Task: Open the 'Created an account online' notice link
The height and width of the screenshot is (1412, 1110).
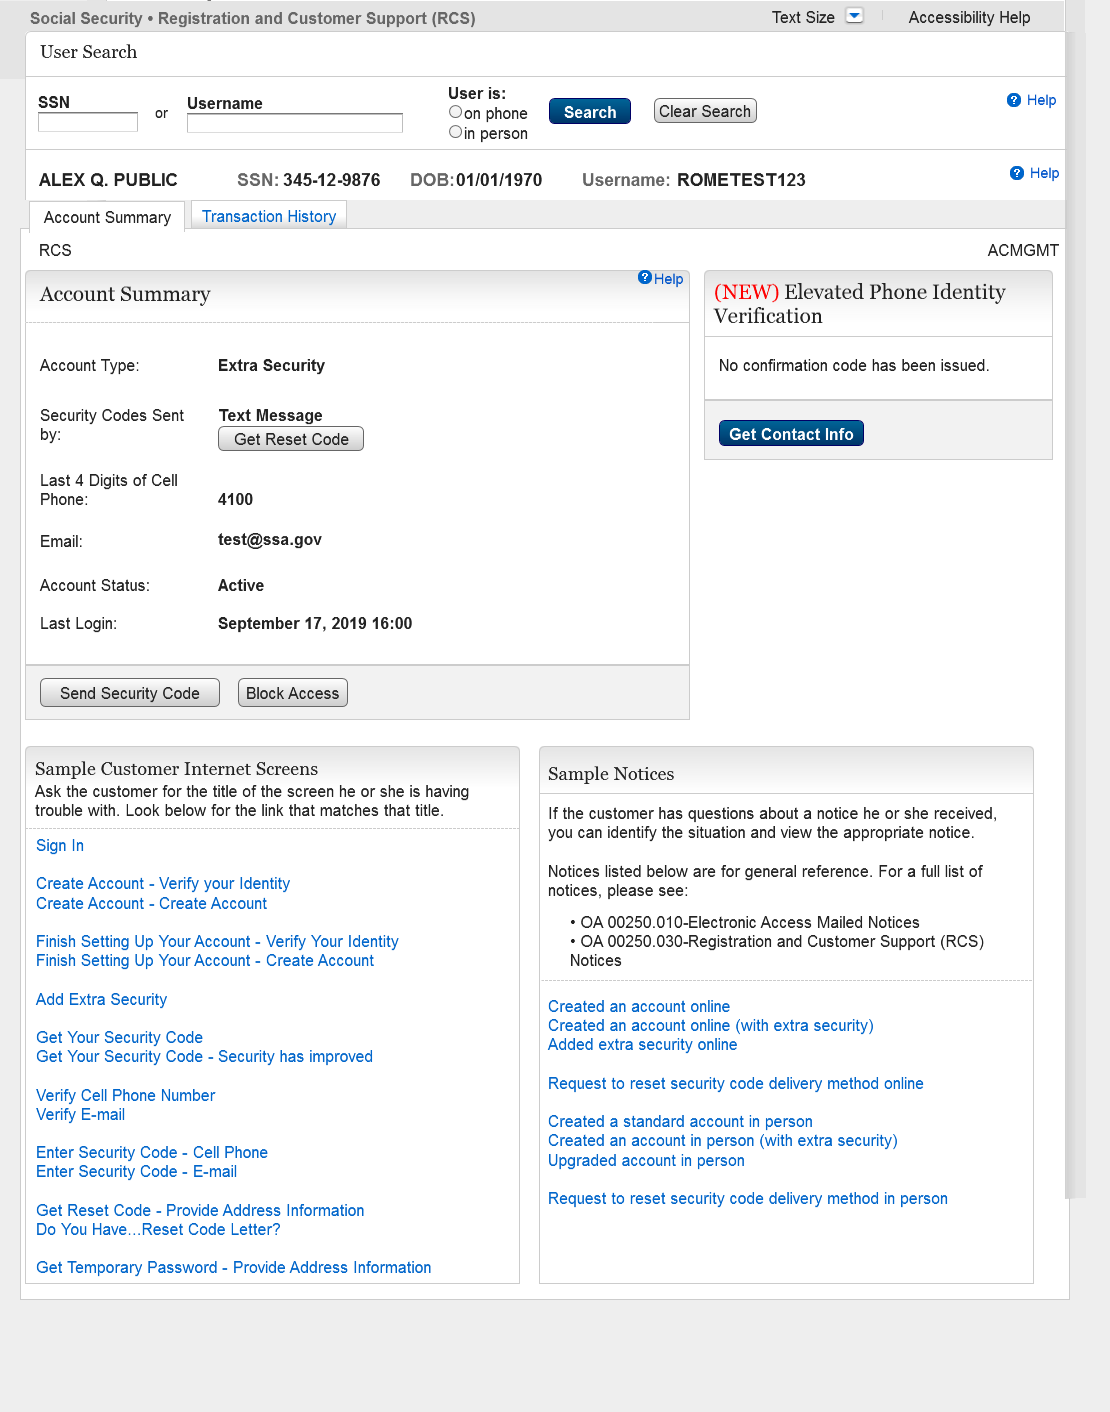Action: point(639,1006)
